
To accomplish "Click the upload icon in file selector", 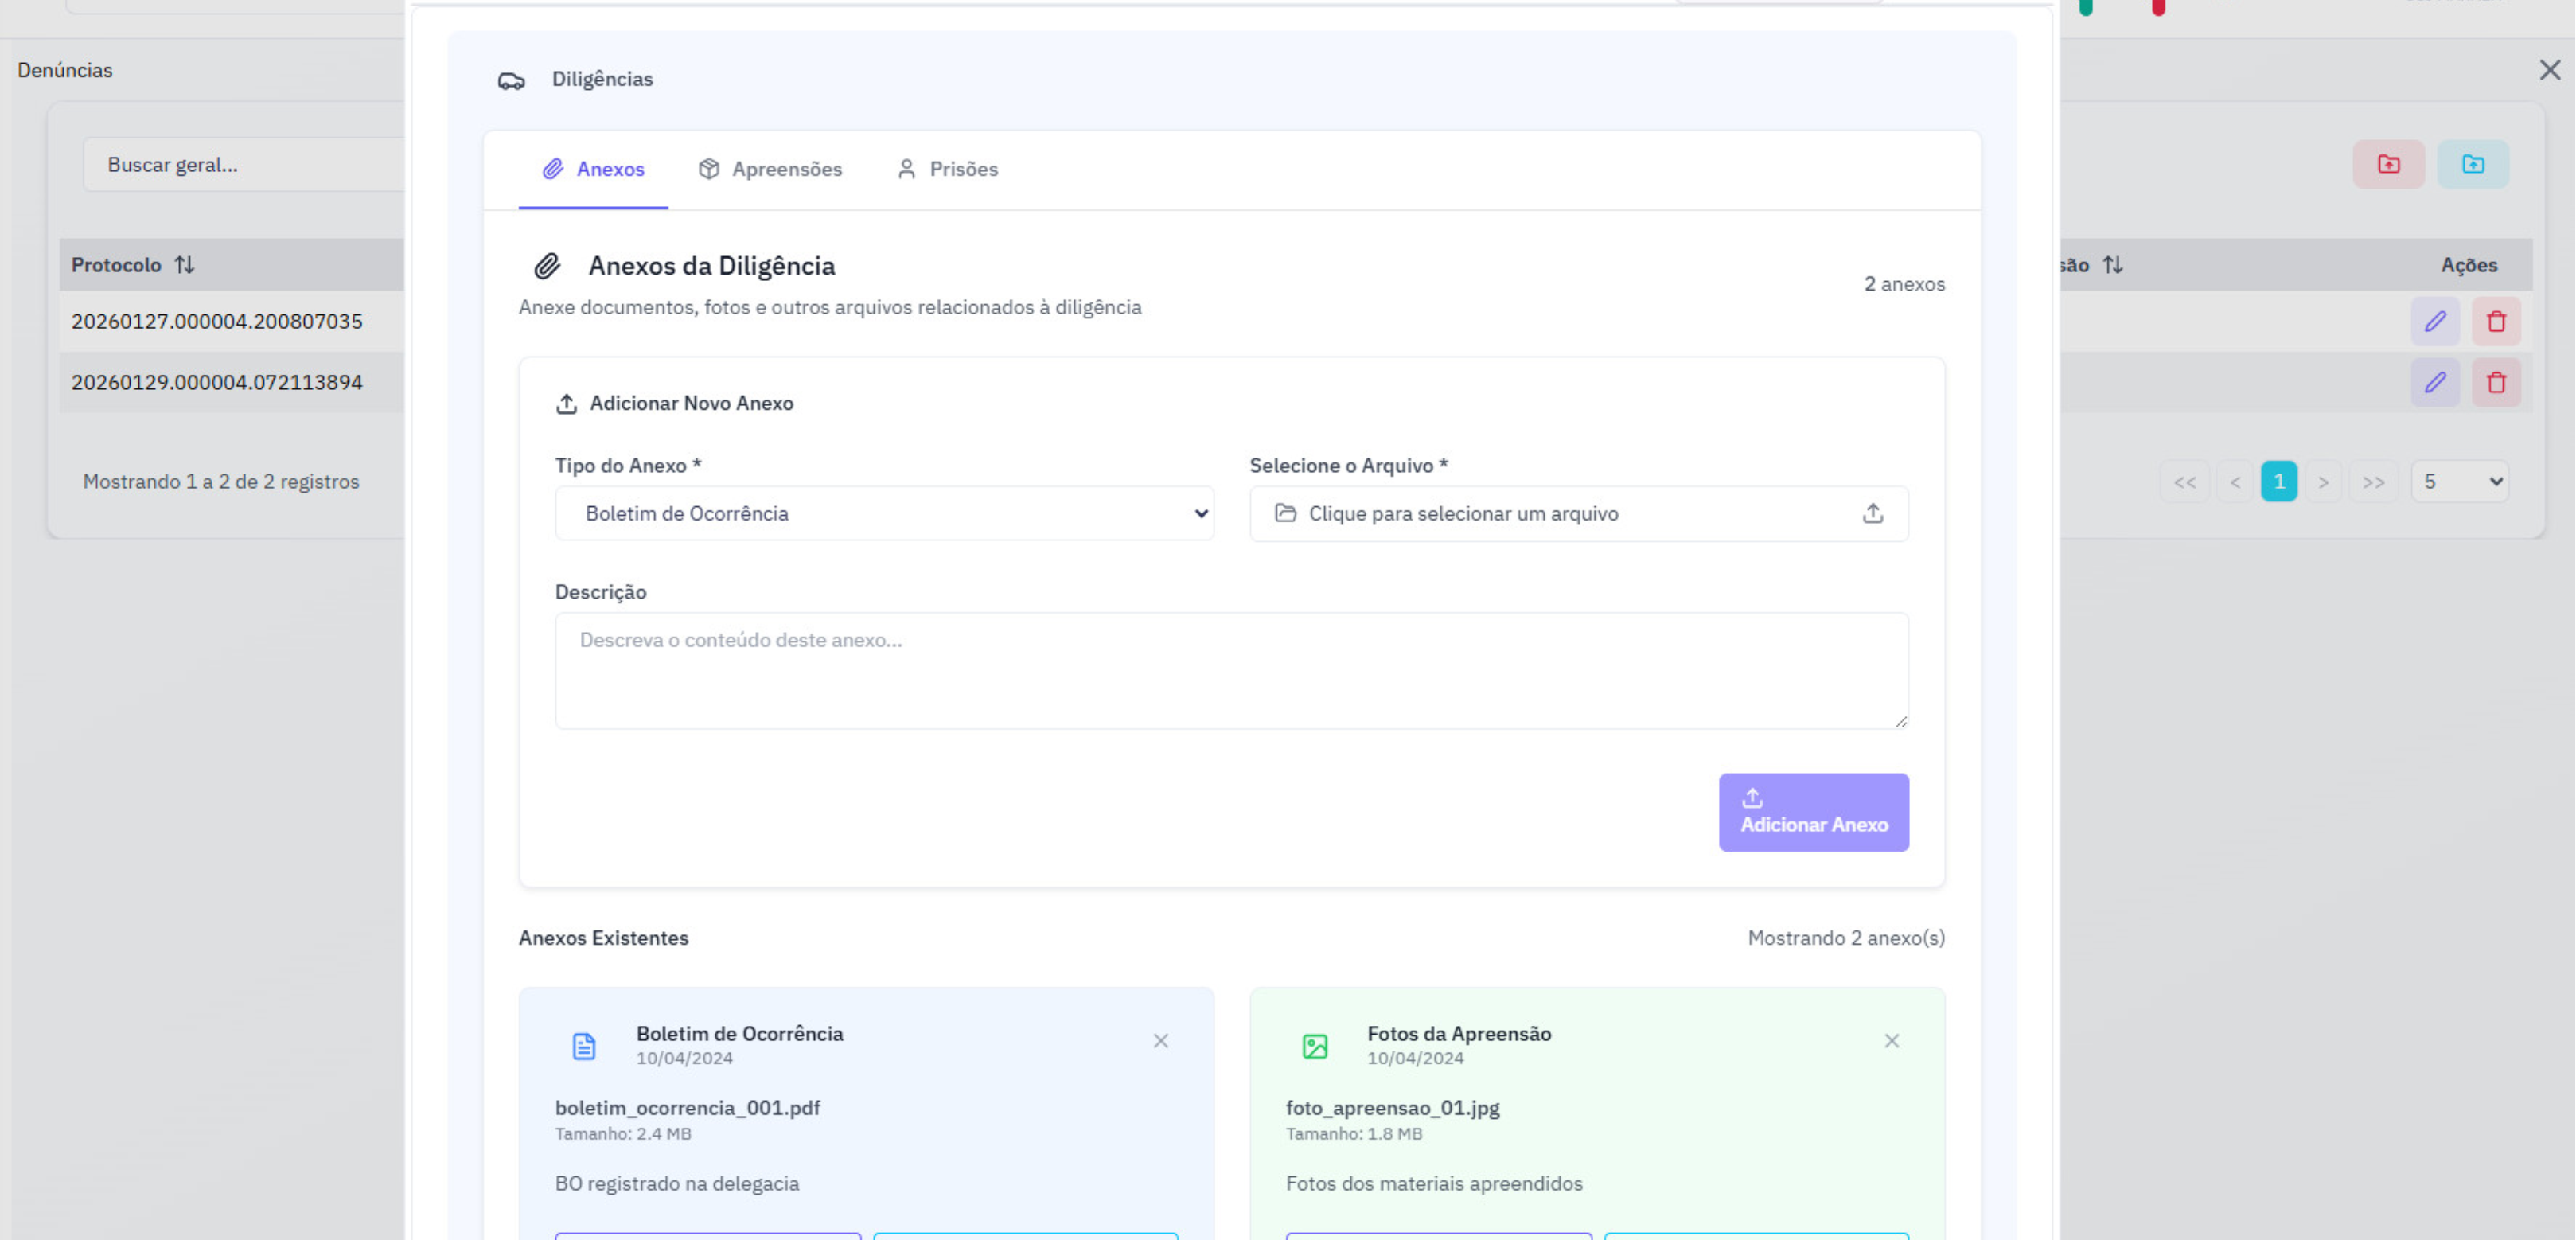I will (1873, 513).
